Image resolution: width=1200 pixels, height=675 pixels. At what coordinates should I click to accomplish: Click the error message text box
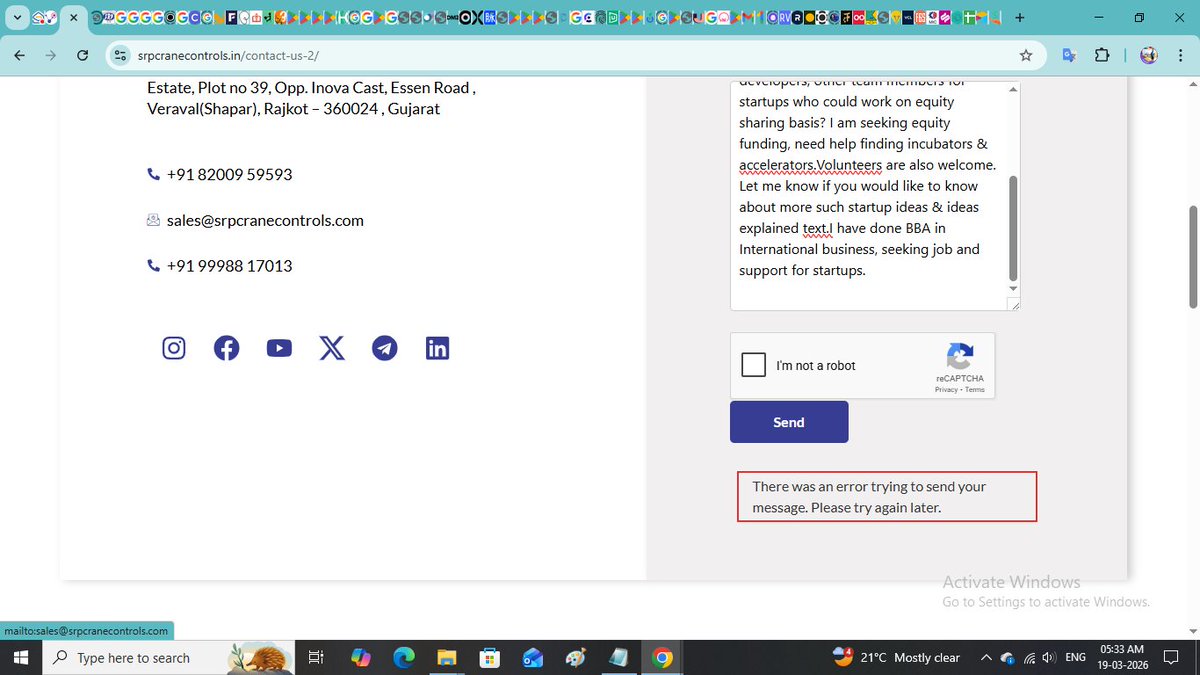coord(887,497)
